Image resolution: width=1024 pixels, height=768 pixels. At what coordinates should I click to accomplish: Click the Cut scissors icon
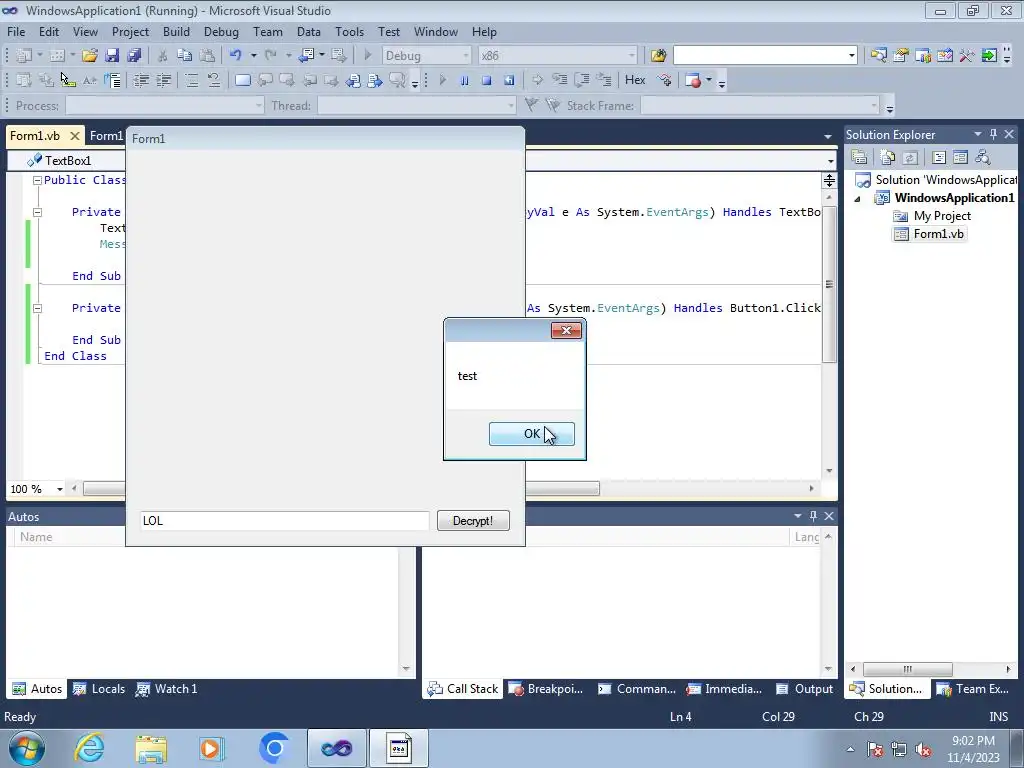click(163, 56)
